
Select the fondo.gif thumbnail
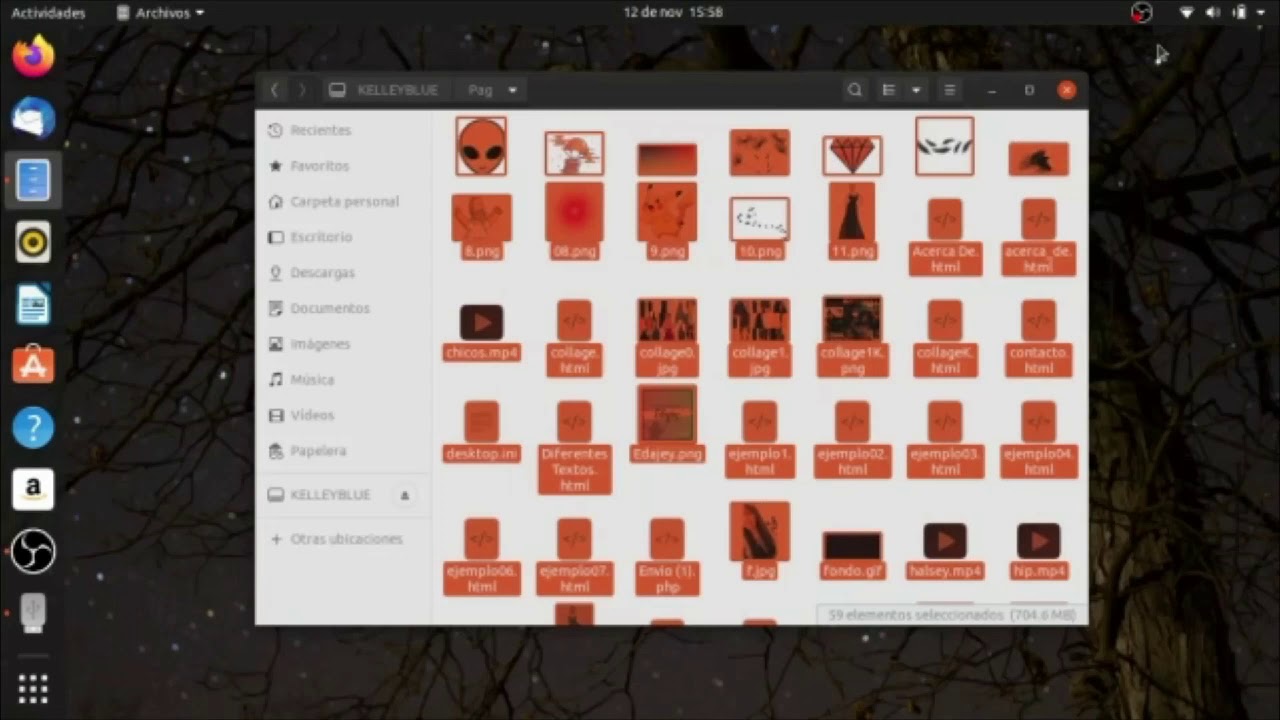coord(852,546)
